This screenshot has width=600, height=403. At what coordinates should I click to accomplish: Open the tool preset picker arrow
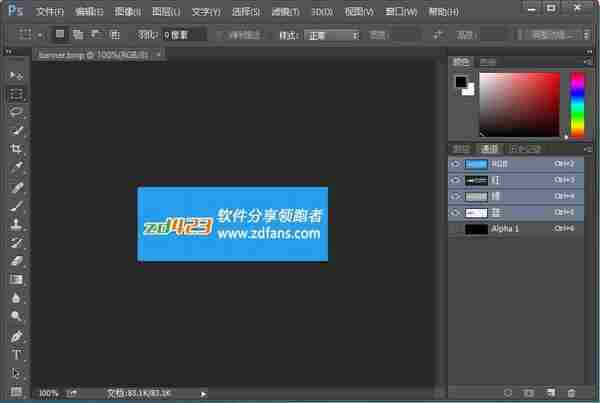click(x=40, y=35)
